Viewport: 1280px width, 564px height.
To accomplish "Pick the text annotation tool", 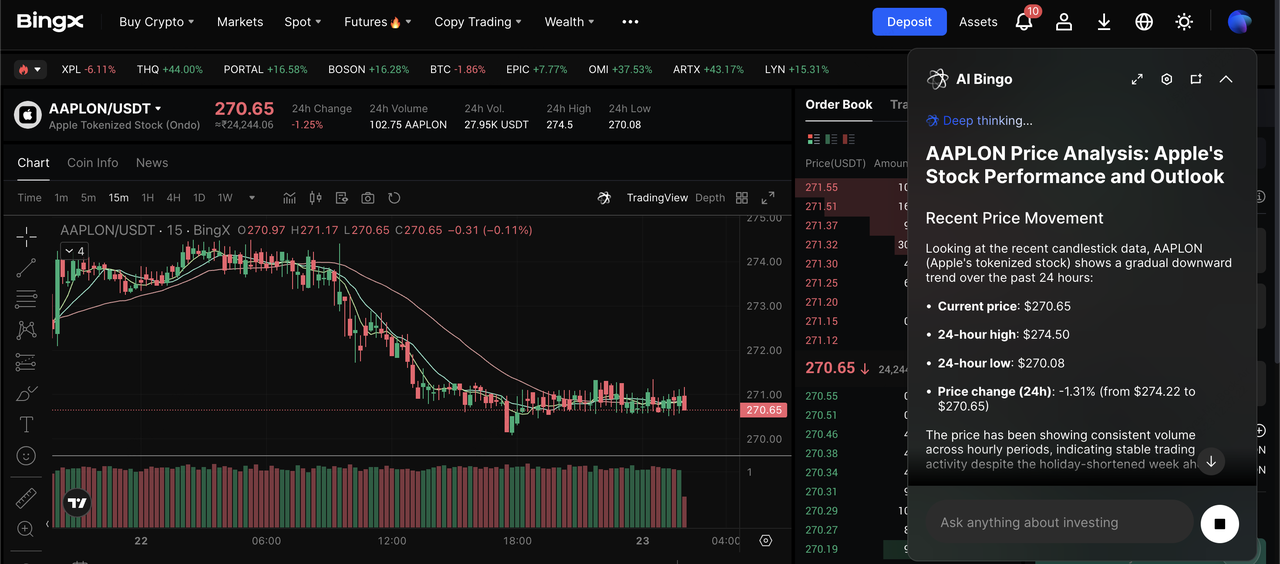I will pyautogui.click(x=26, y=425).
